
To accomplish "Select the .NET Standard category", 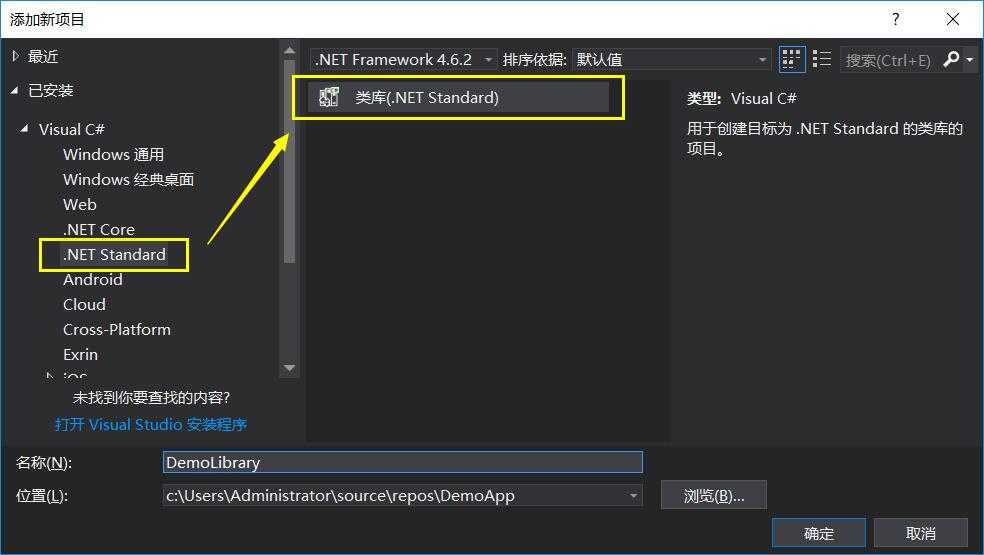I will click(x=114, y=255).
